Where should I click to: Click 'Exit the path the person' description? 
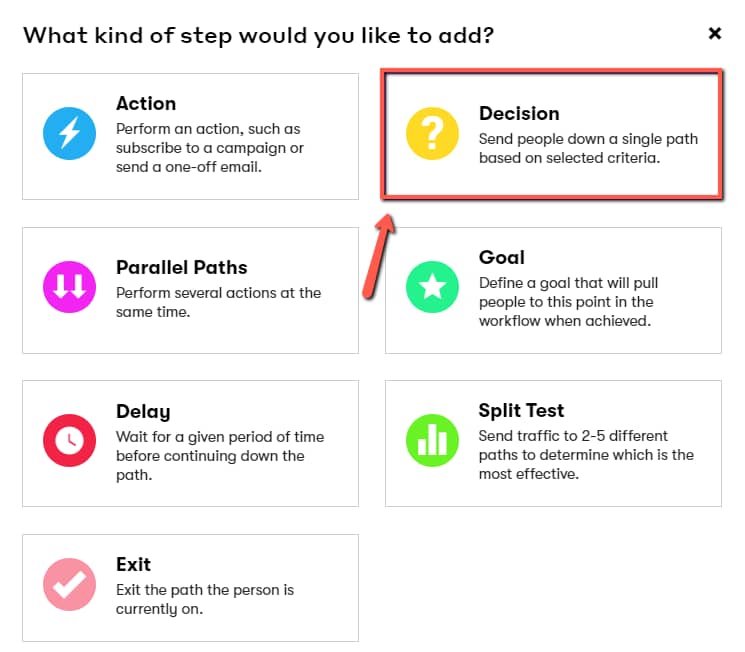205,599
